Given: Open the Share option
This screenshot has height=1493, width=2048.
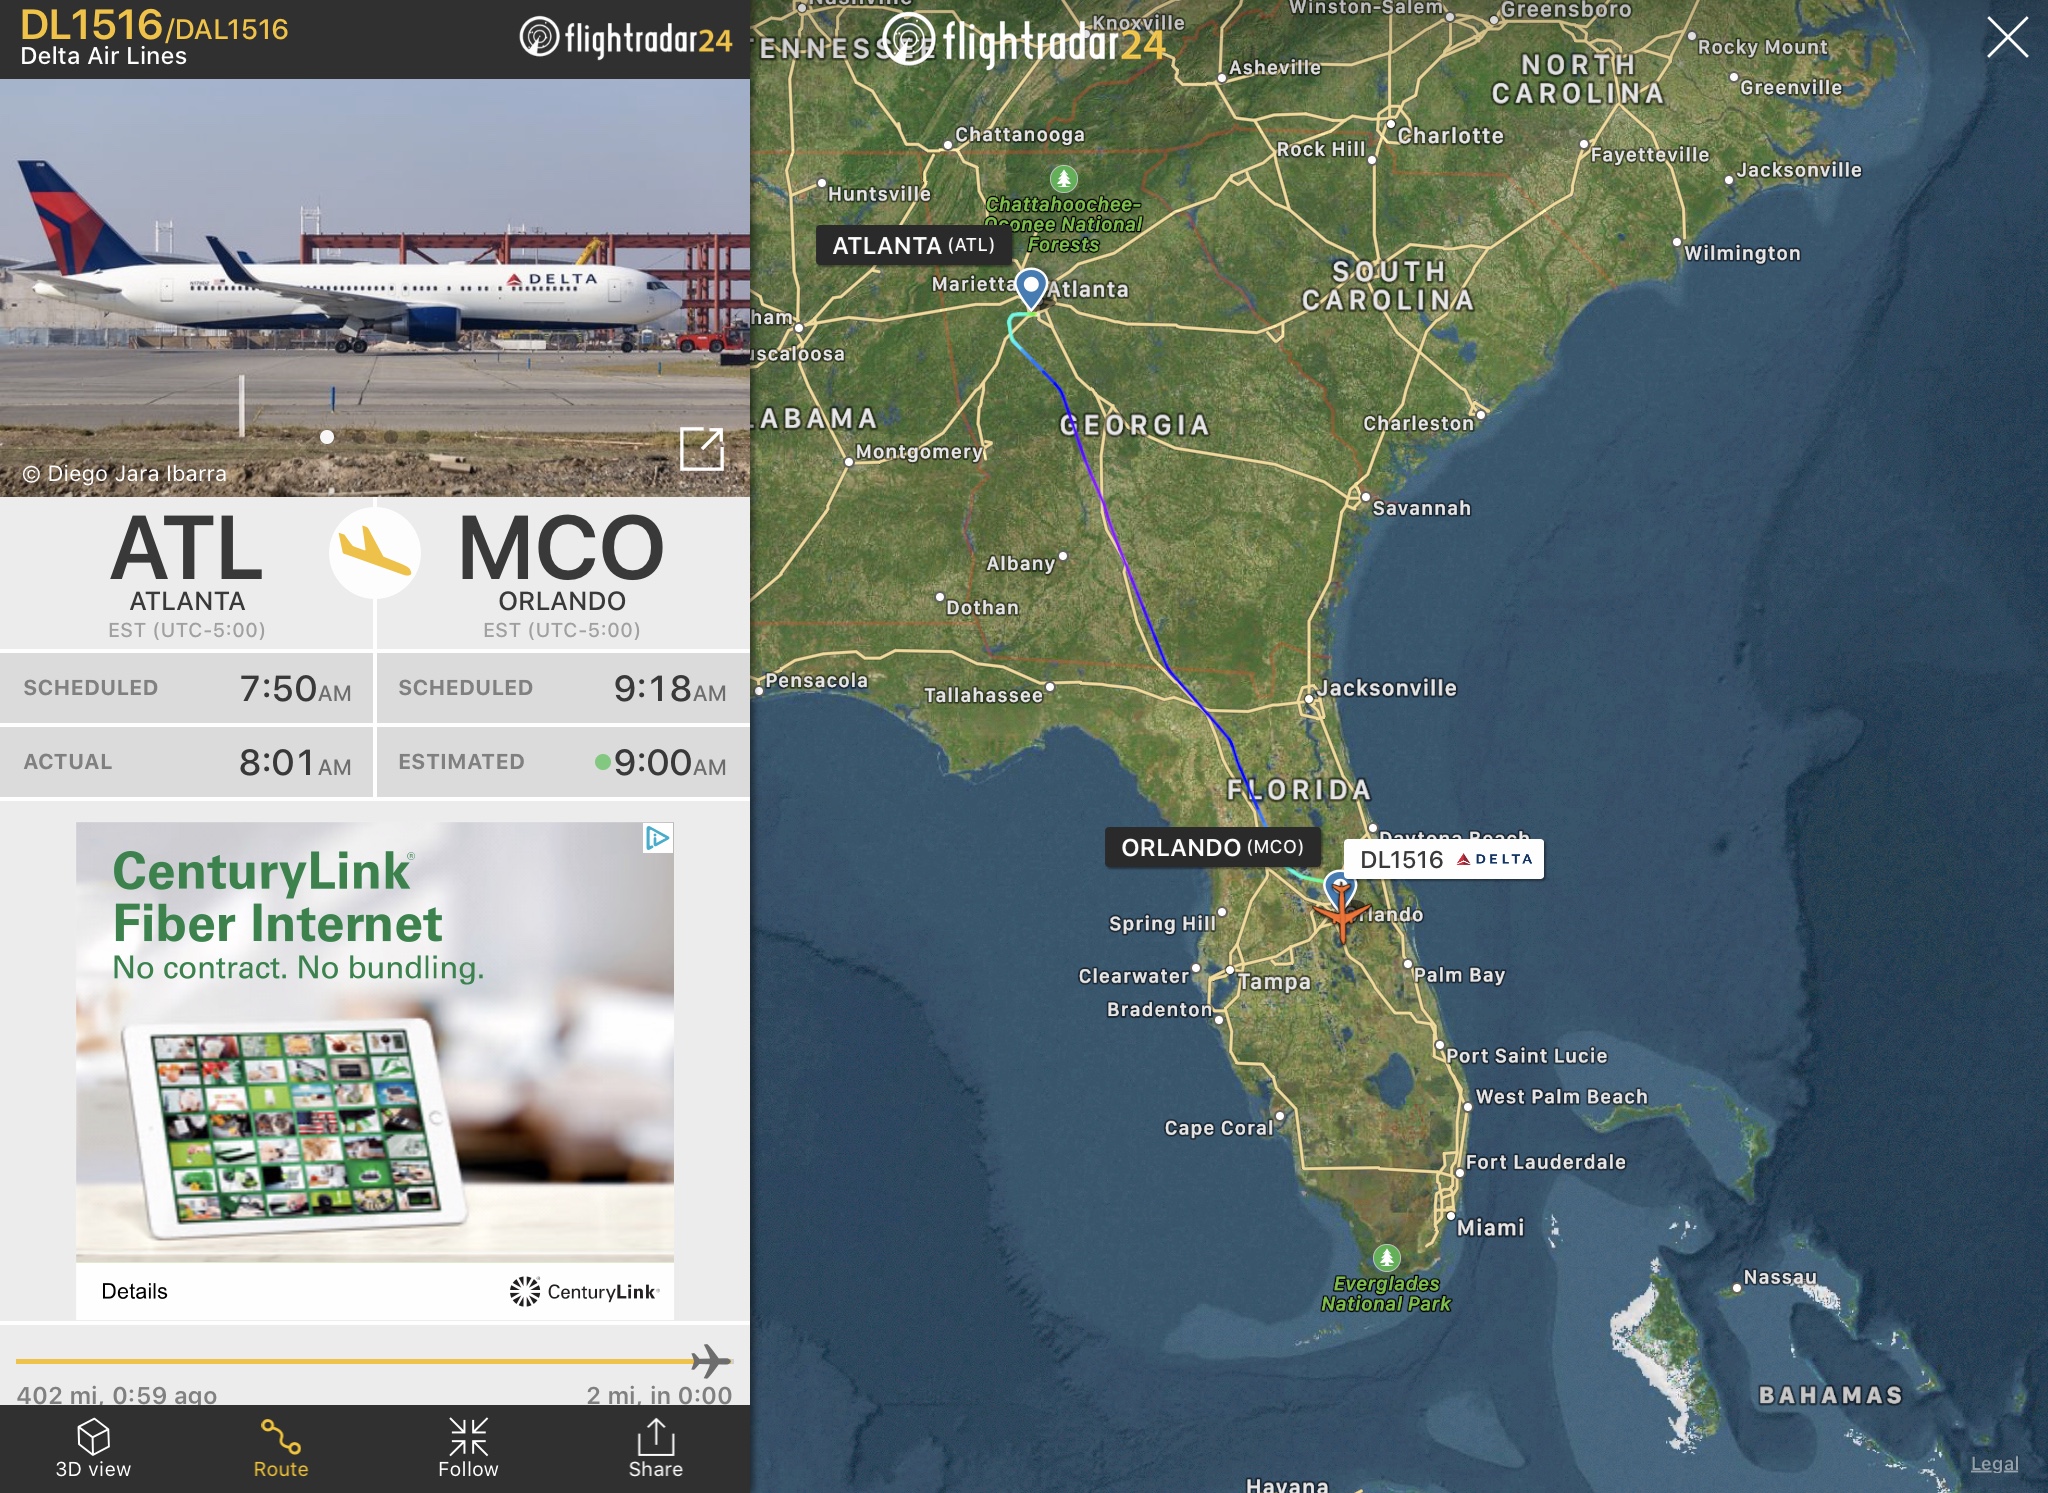Looking at the screenshot, I should (656, 1449).
